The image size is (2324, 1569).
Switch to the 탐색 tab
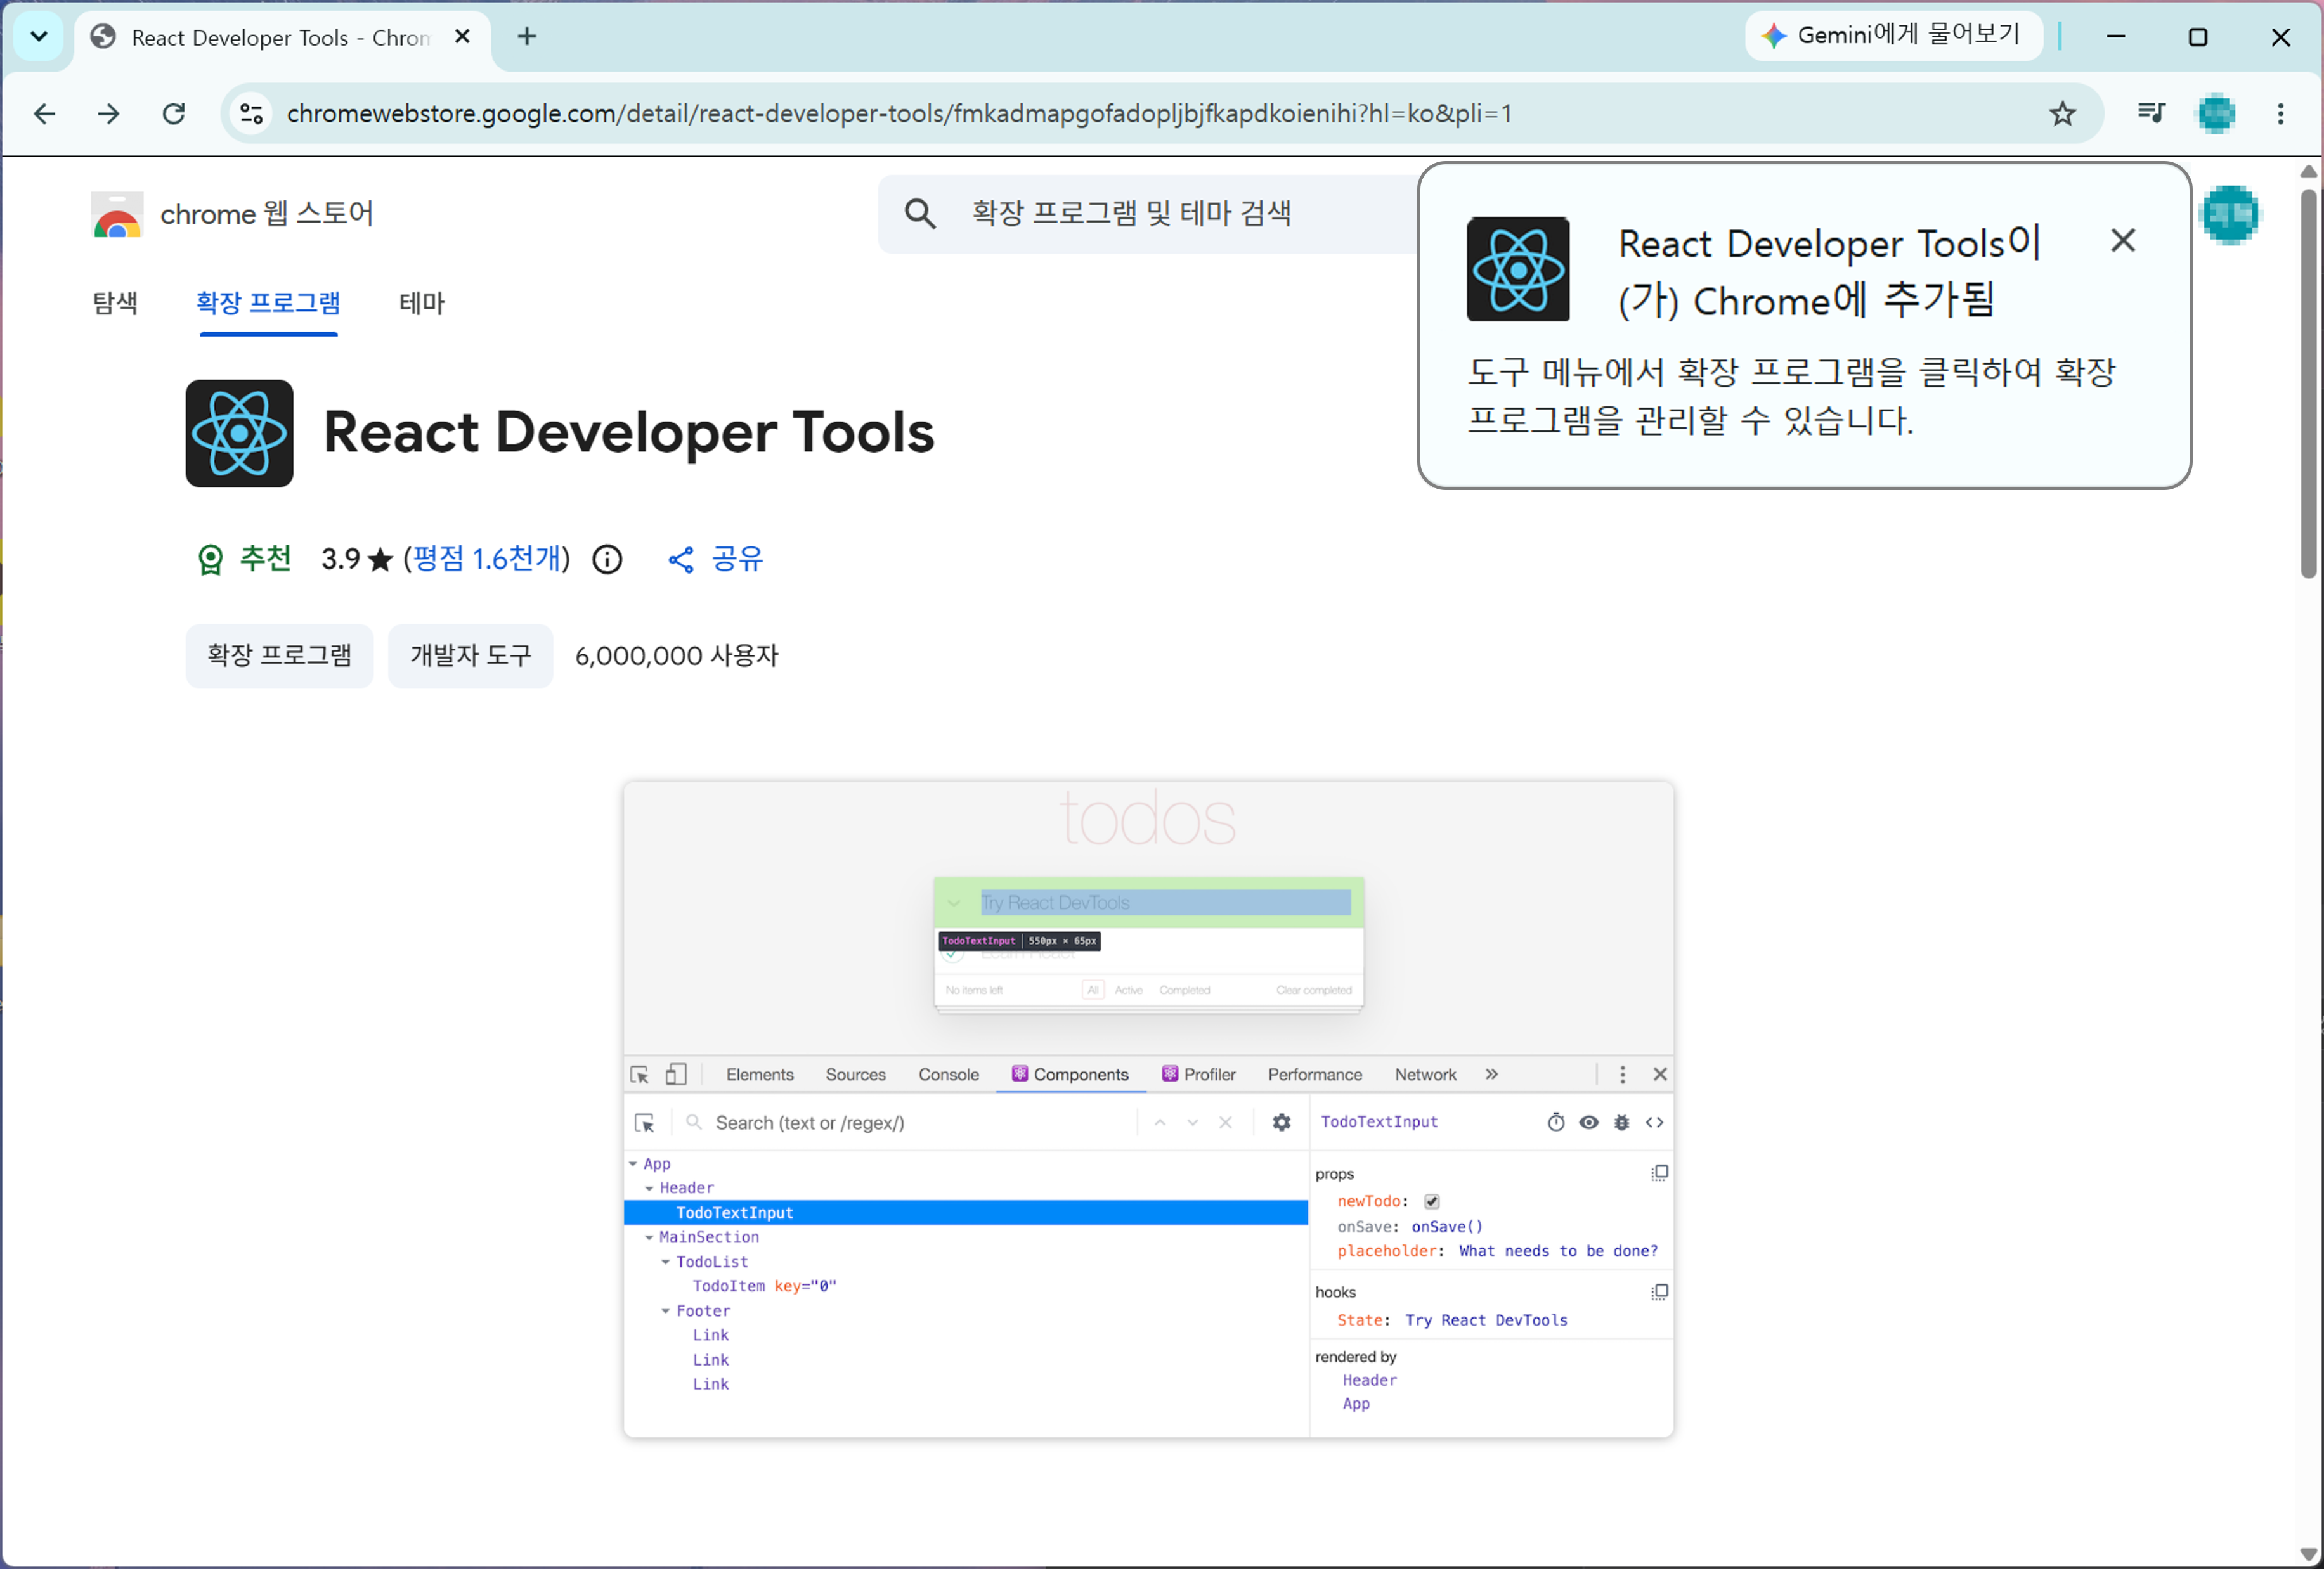tap(116, 303)
